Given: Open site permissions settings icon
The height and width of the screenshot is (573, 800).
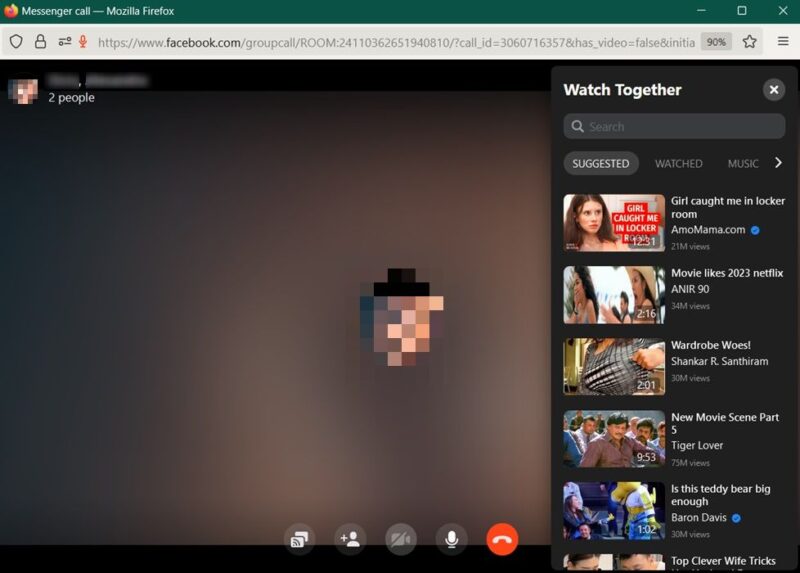Looking at the screenshot, I should (64, 41).
